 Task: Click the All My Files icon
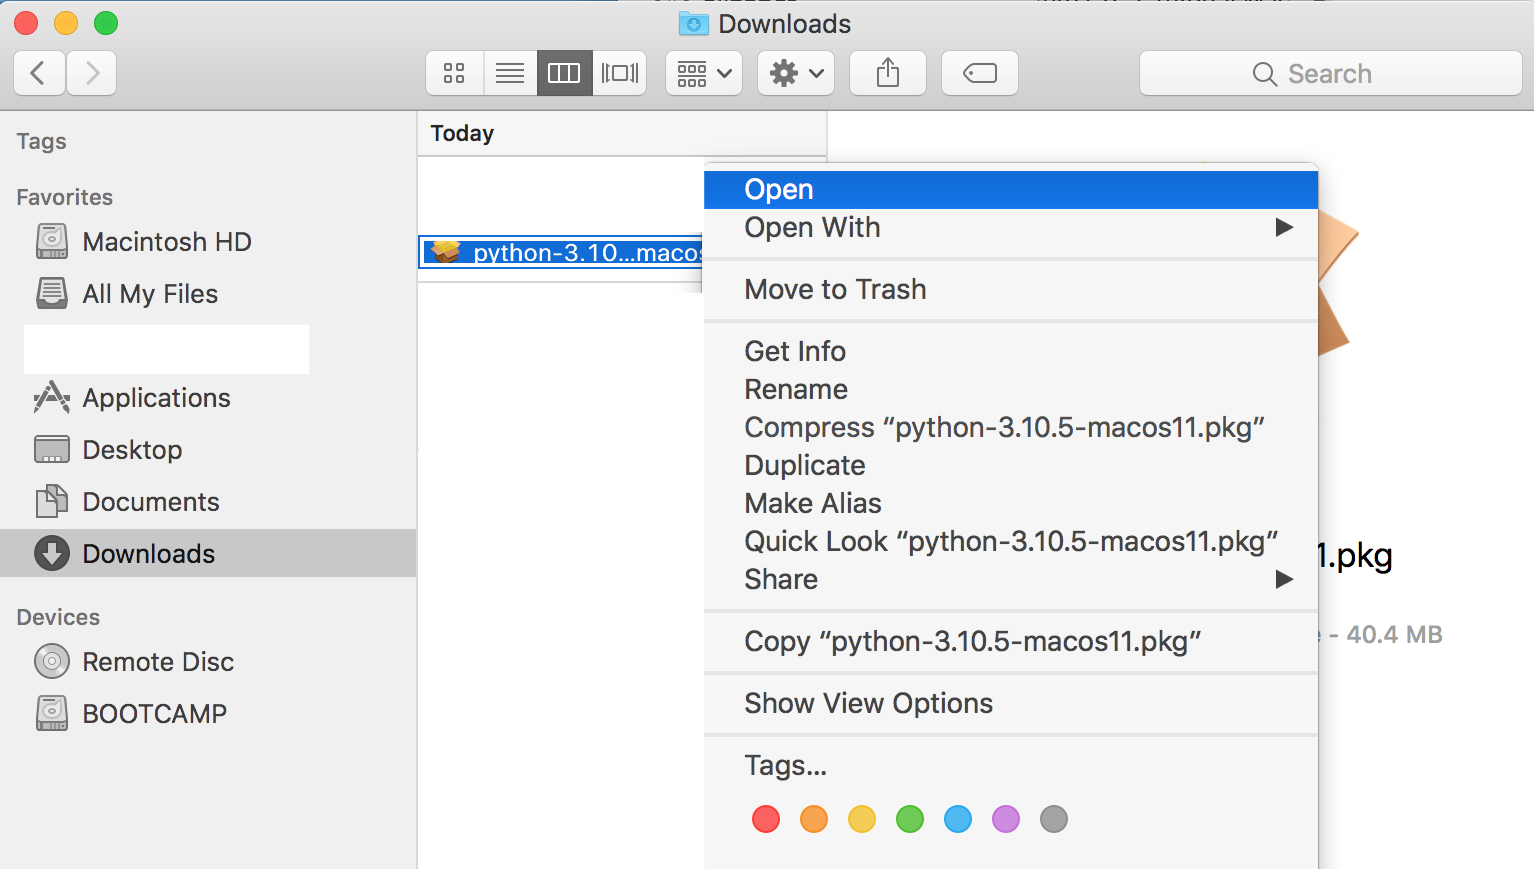click(52, 293)
